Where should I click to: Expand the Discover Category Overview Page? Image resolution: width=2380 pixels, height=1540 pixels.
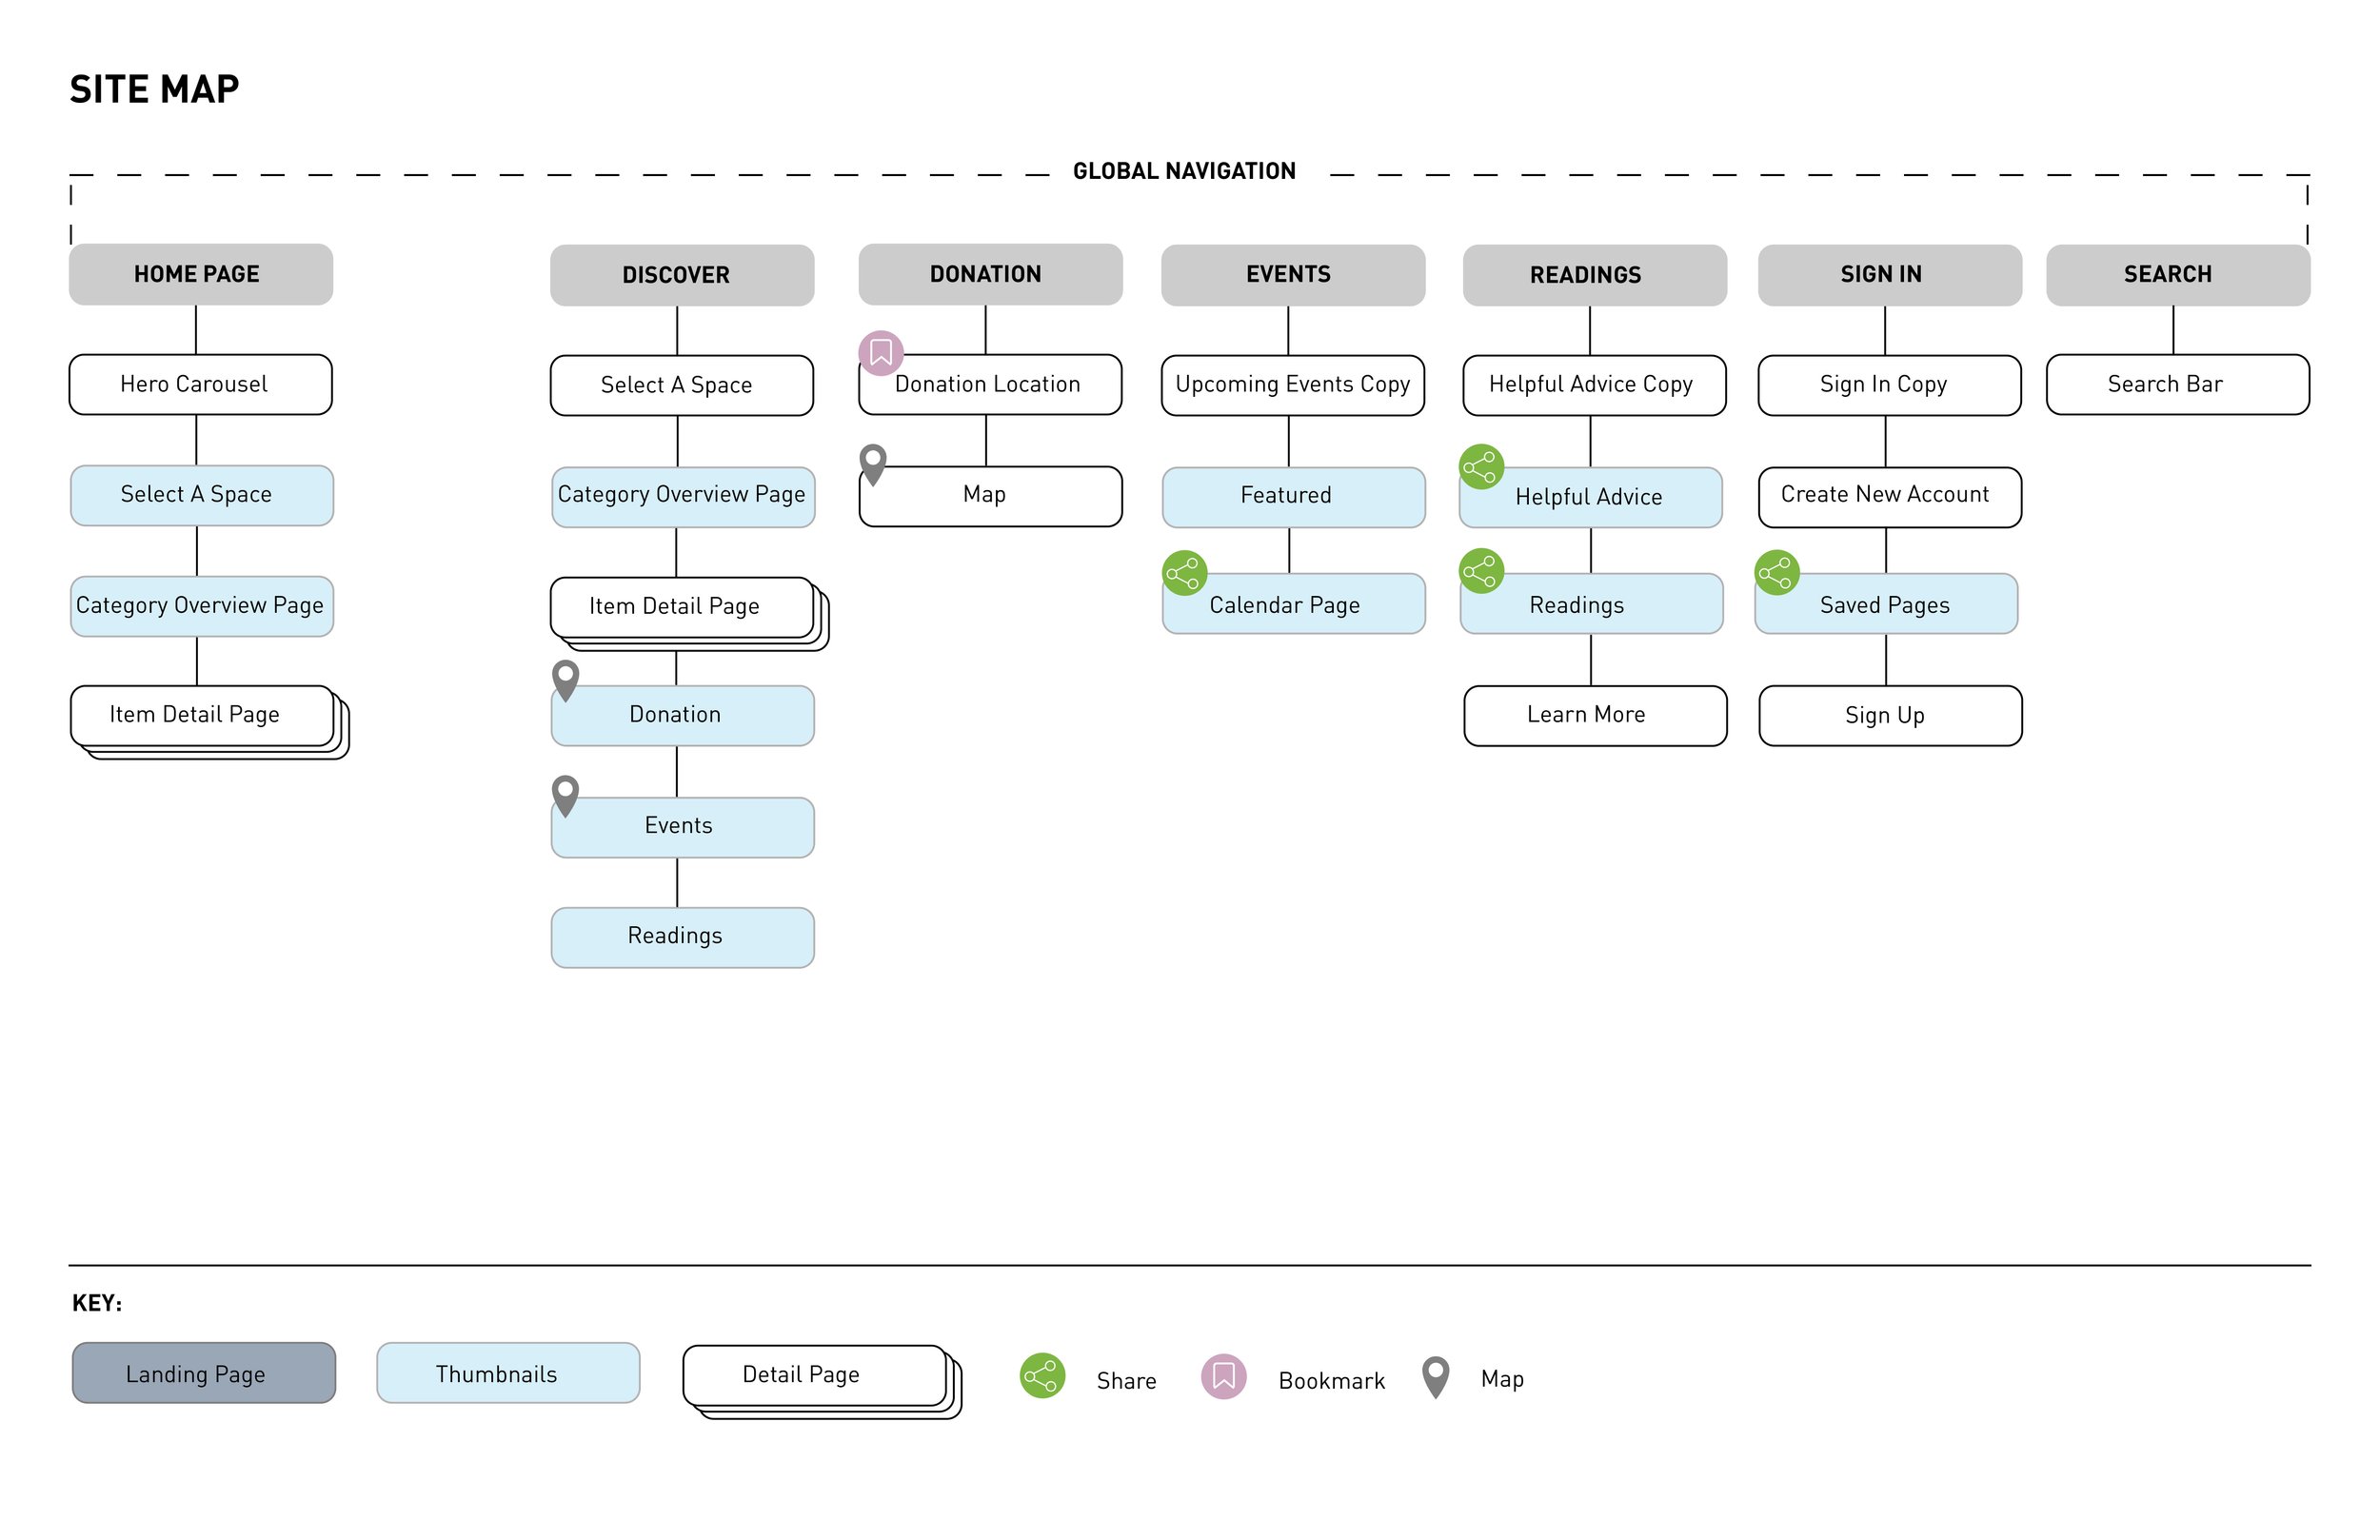click(675, 494)
